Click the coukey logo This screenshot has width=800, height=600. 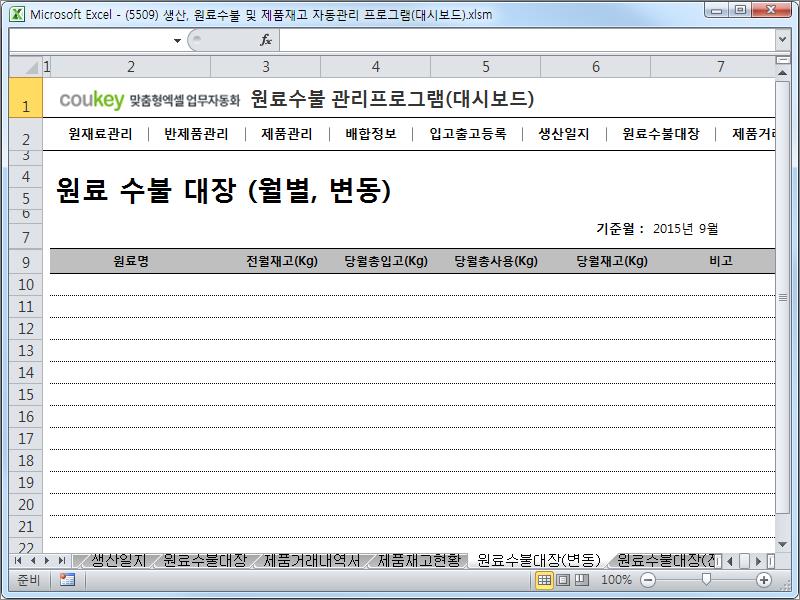(x=91, y=99)
